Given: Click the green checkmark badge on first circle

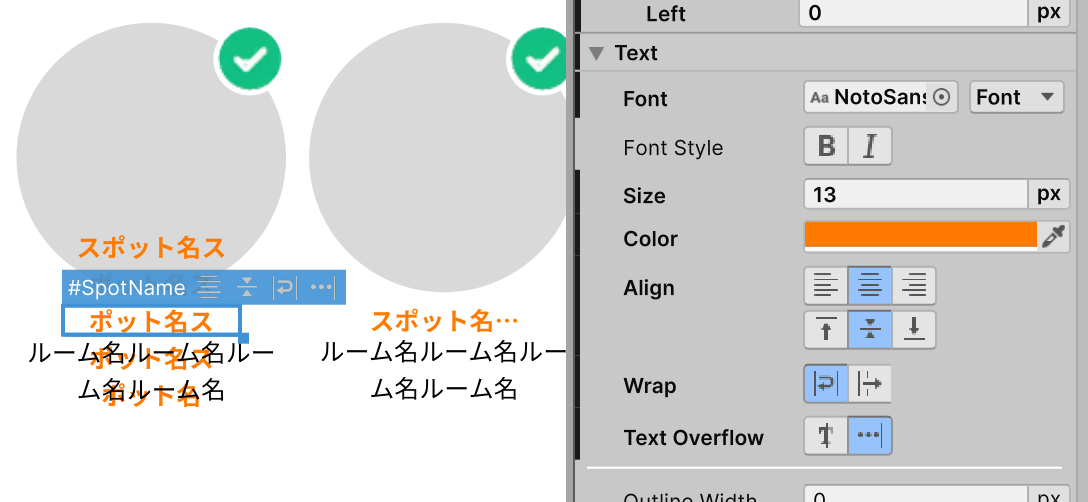Looking at the screenshot, I should (248, 58).
